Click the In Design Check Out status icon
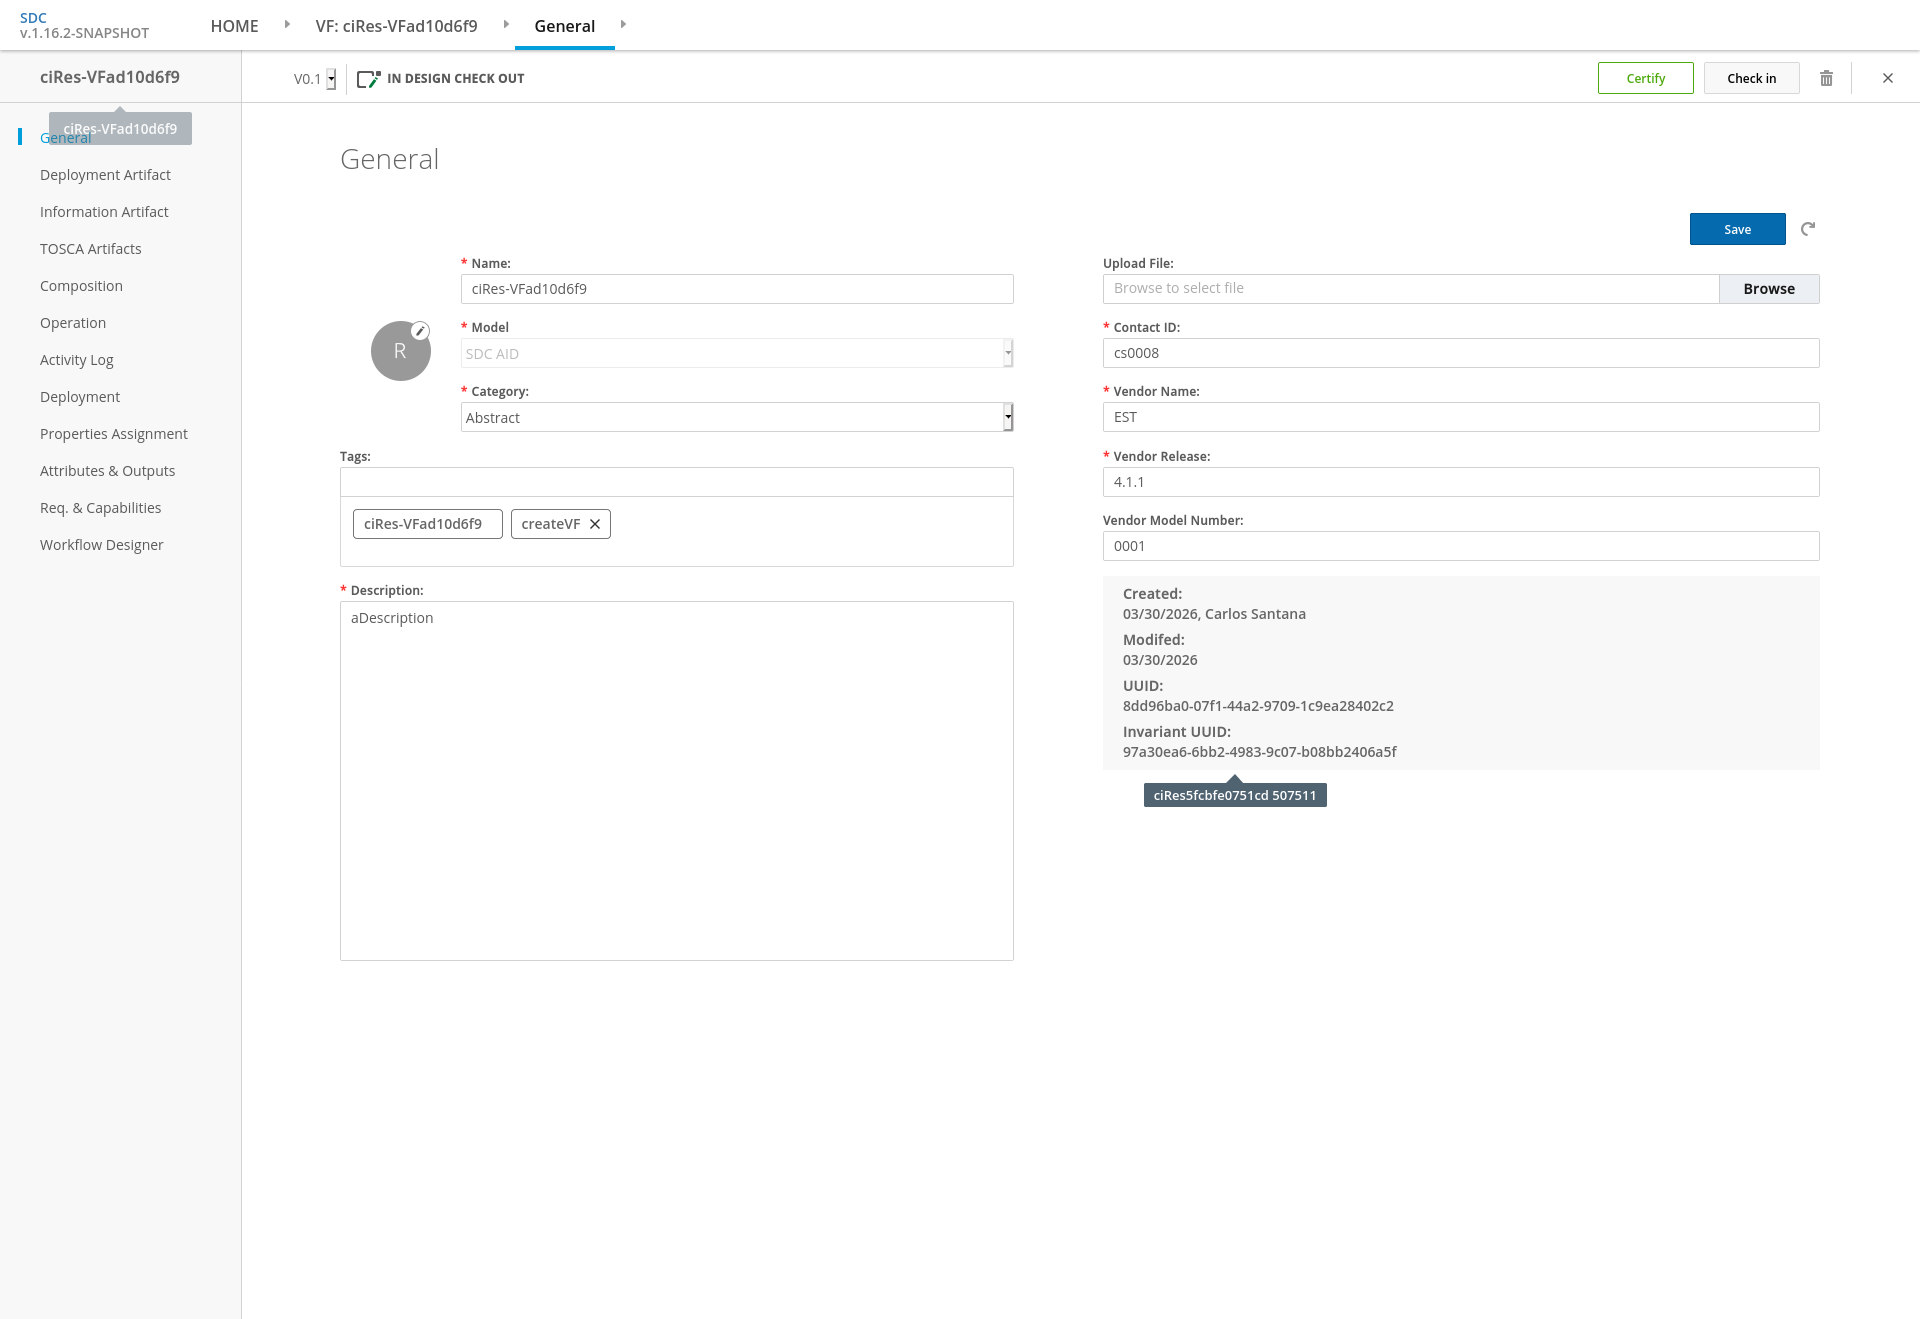Screen dimensions: 1920x1319 [368, 78]
